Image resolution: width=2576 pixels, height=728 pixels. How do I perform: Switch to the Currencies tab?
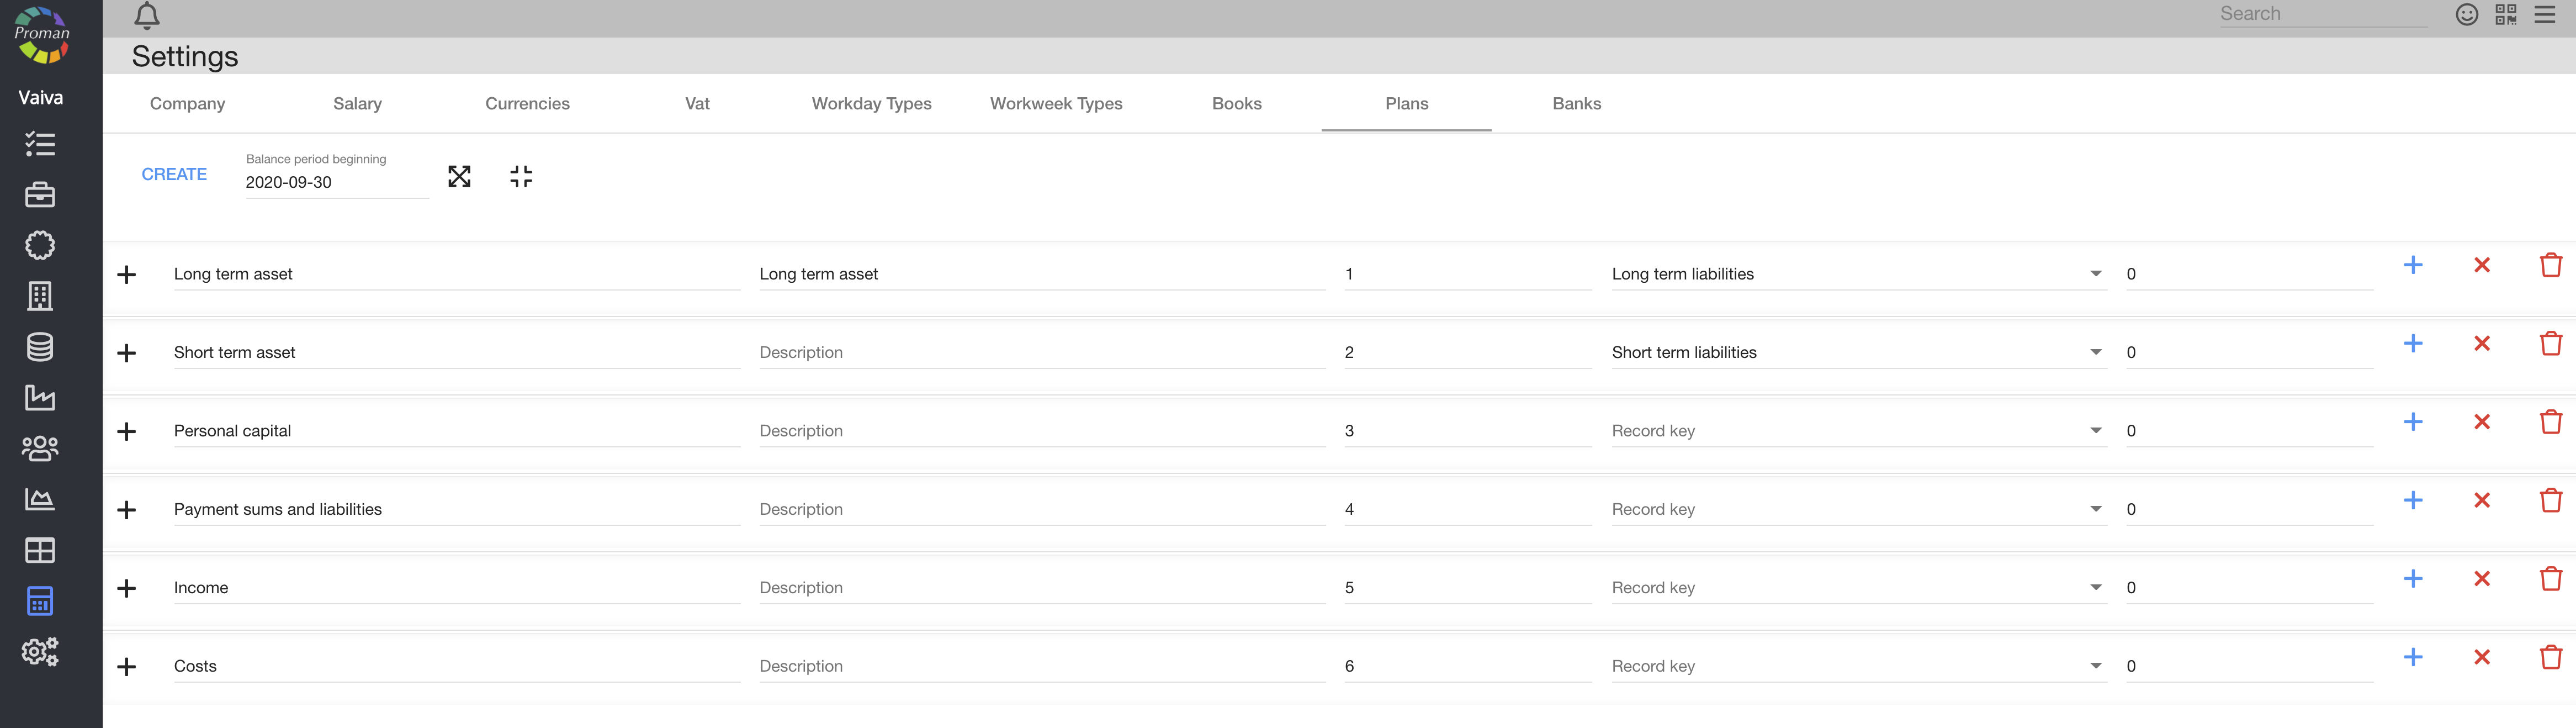click(x=527, y=104)
